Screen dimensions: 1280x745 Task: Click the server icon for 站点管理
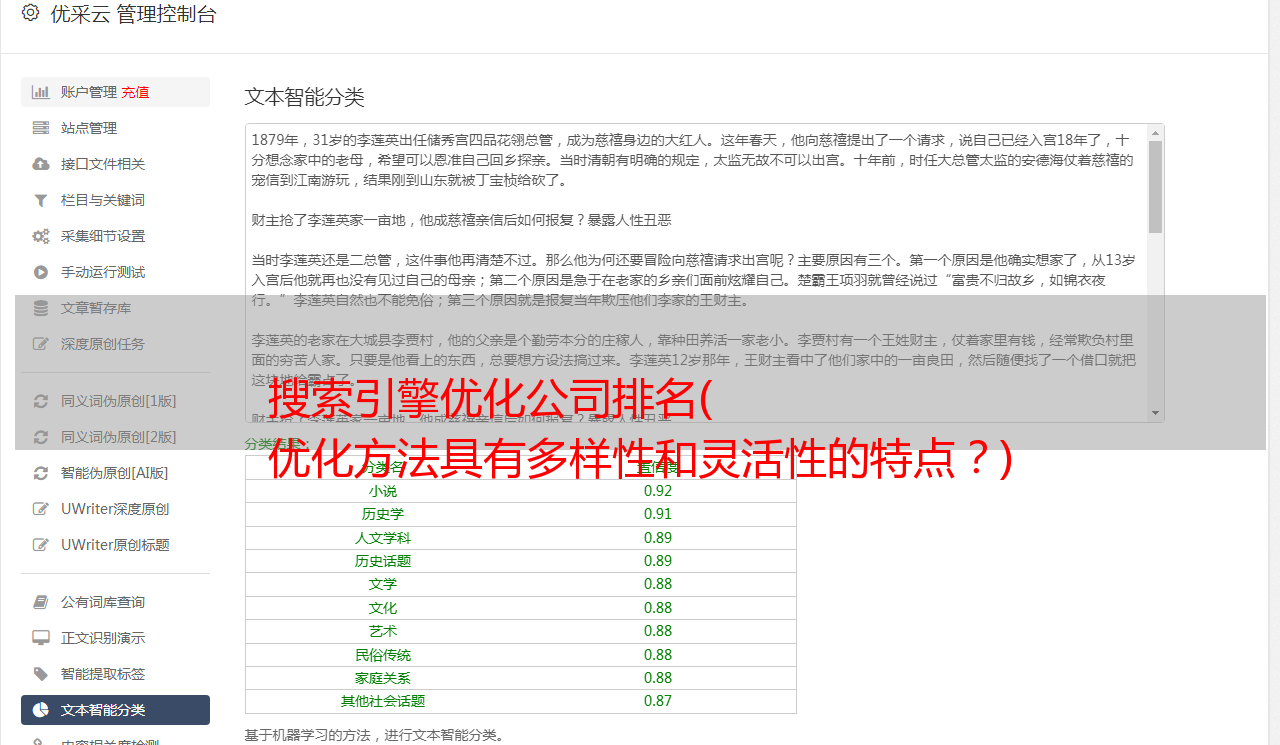tap(41, 128)
